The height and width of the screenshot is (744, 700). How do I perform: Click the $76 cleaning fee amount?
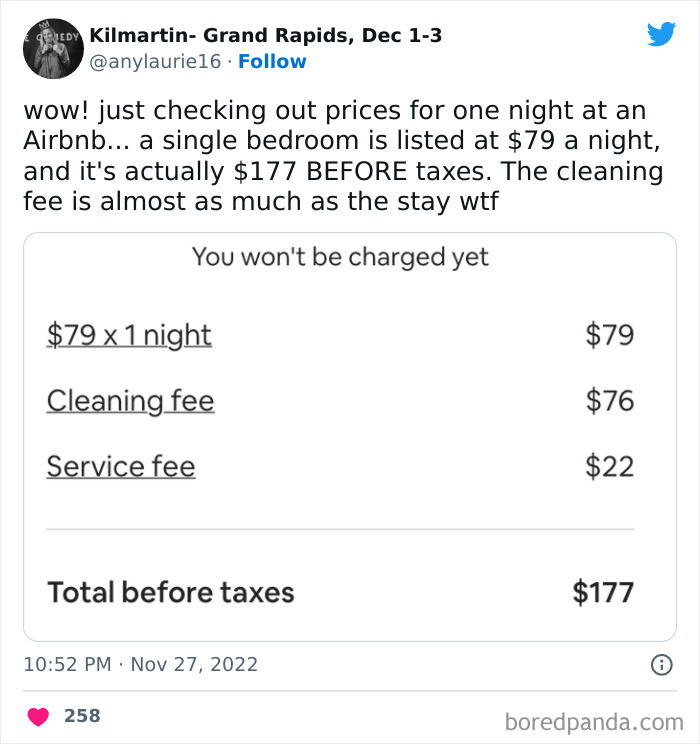(610, 401)
